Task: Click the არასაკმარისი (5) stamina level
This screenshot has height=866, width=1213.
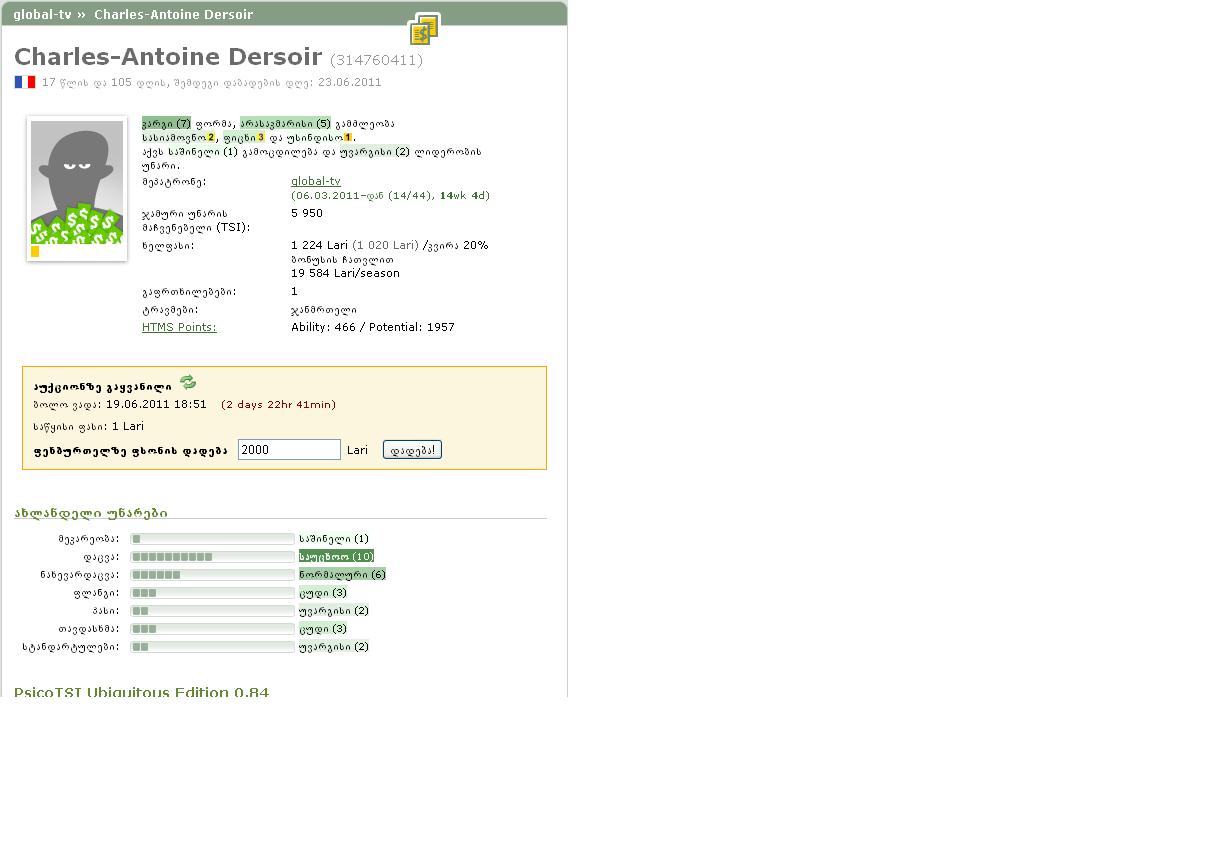Action: click(285, 124)
